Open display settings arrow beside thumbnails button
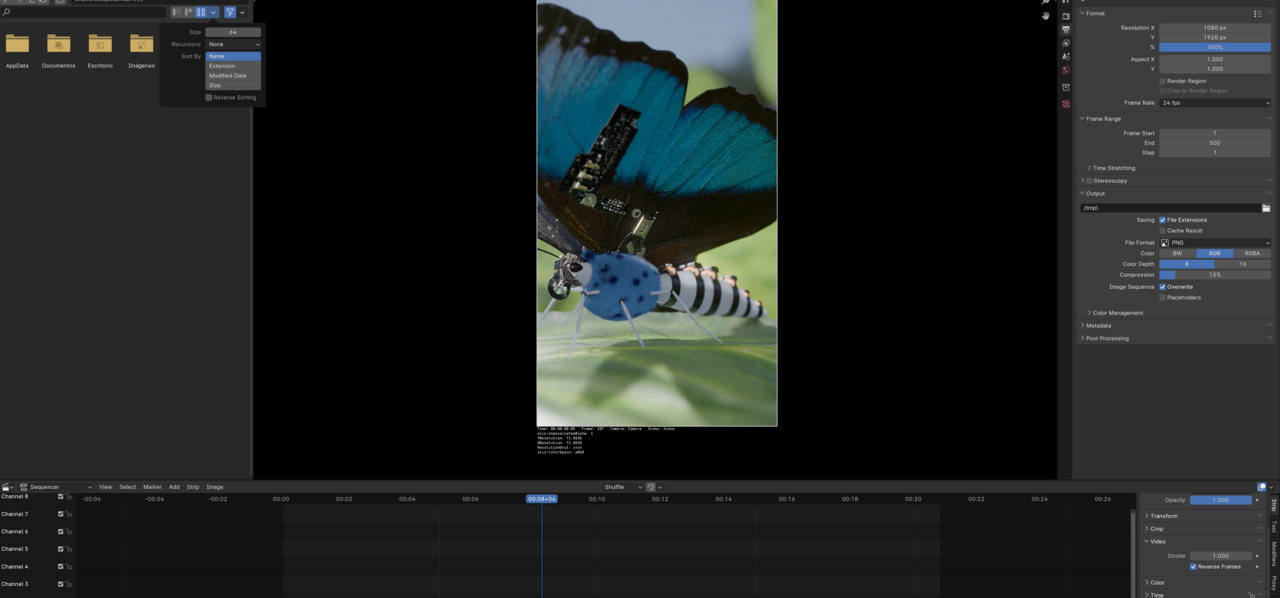 point(213,12)
